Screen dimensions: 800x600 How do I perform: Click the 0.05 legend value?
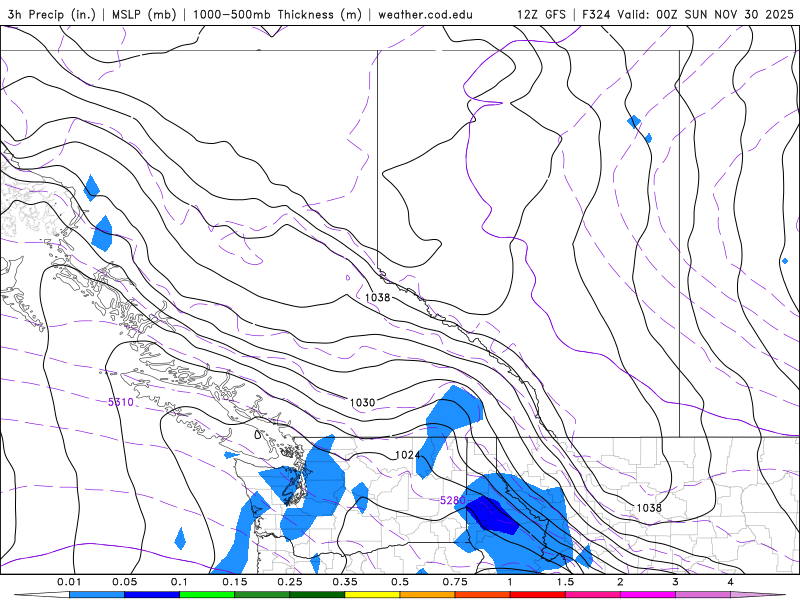(x=124, y=582)
